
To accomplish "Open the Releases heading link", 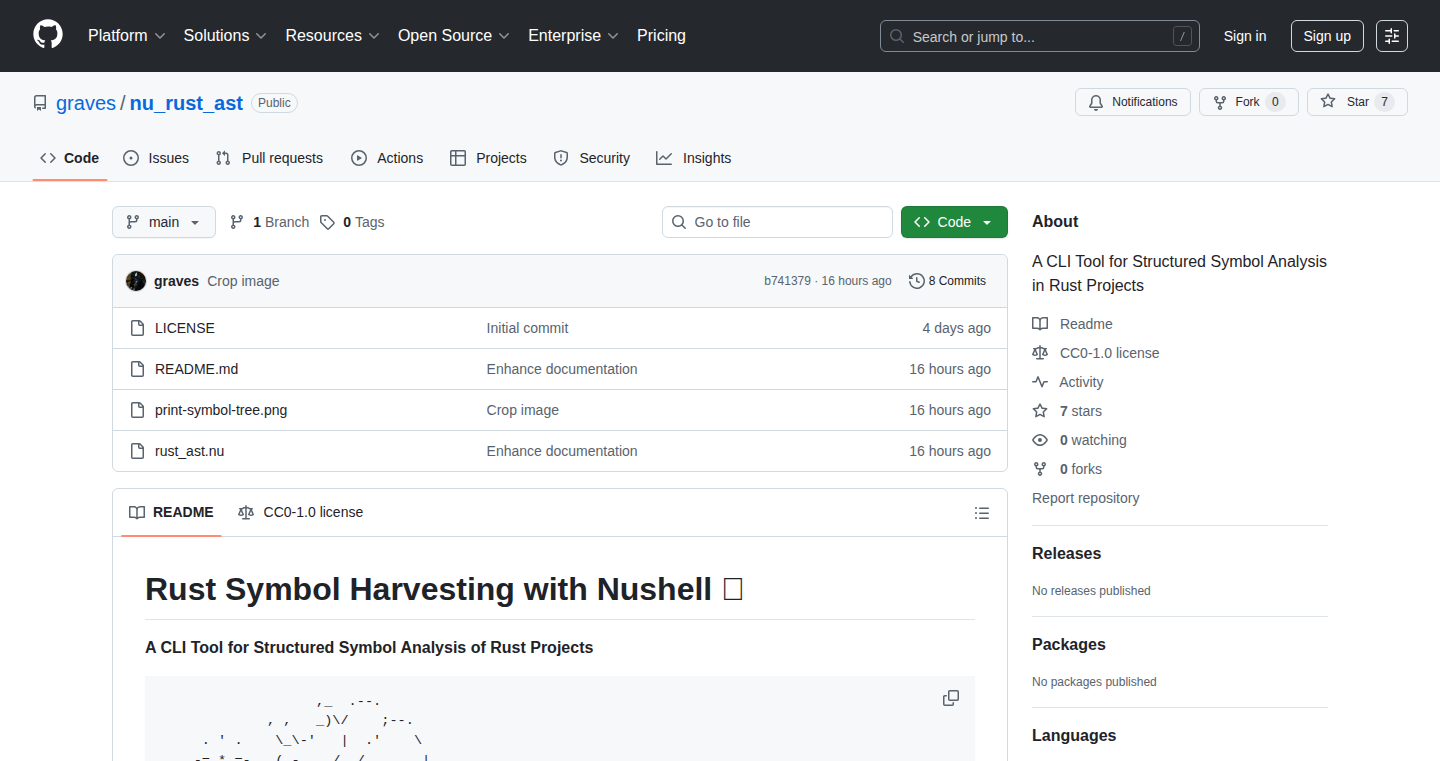I will 1067,553.
